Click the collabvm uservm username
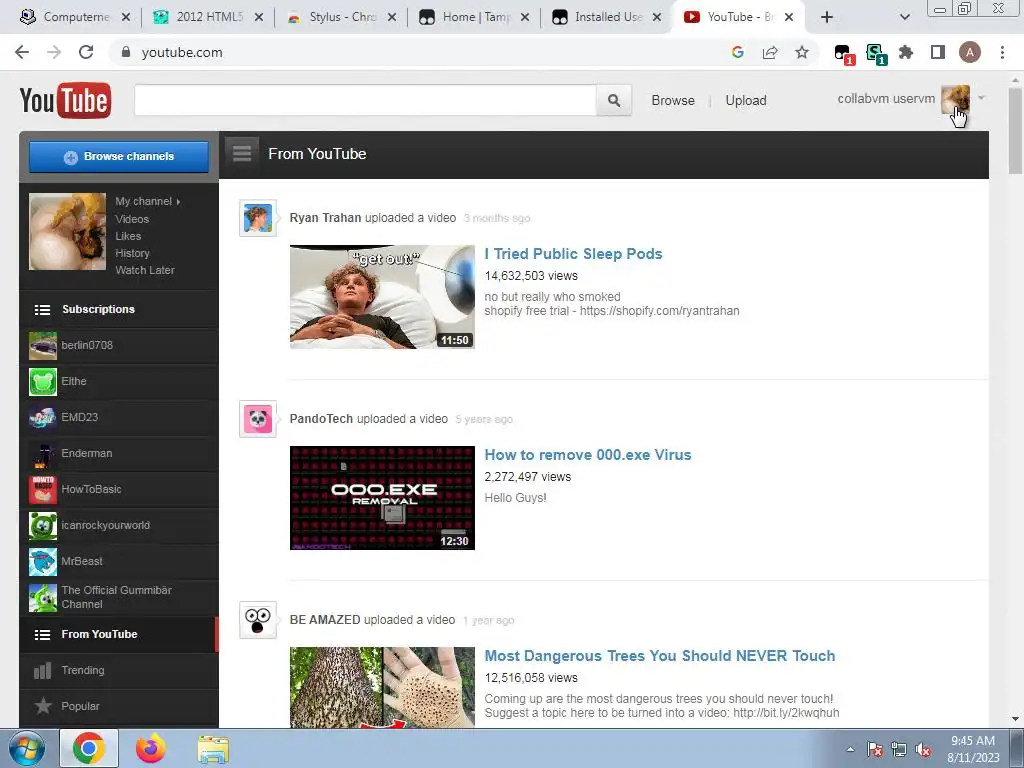This screenshot has width=1024, height=768. pos(886,99)
